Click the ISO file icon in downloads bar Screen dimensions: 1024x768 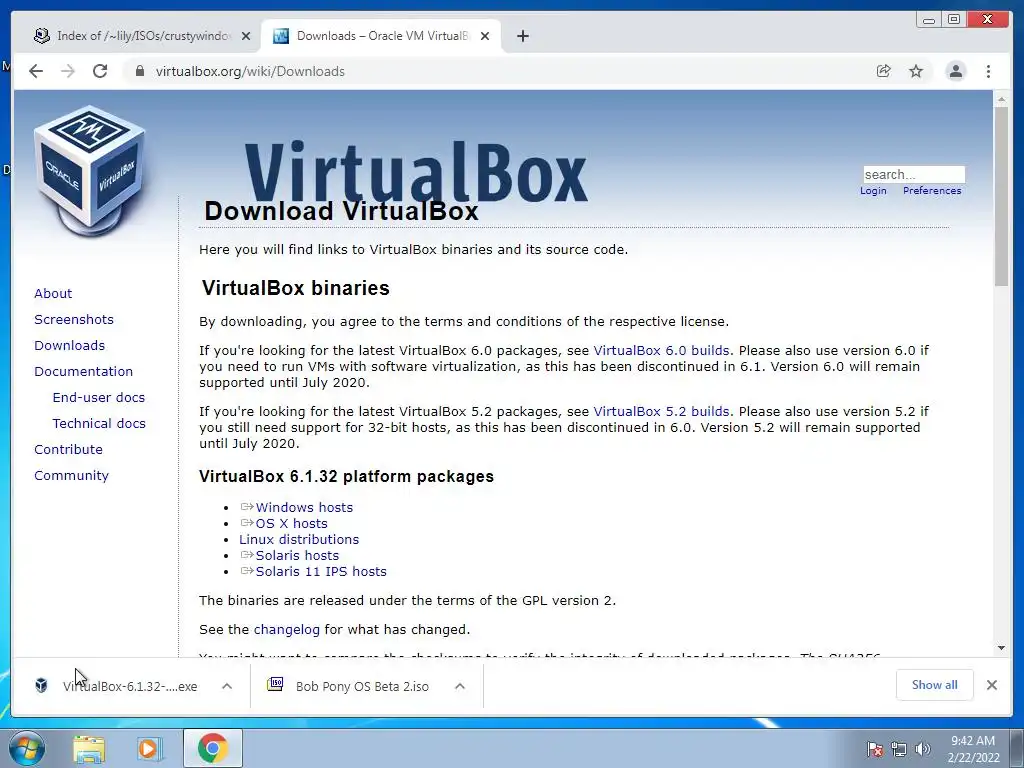[x=275, y=684]
